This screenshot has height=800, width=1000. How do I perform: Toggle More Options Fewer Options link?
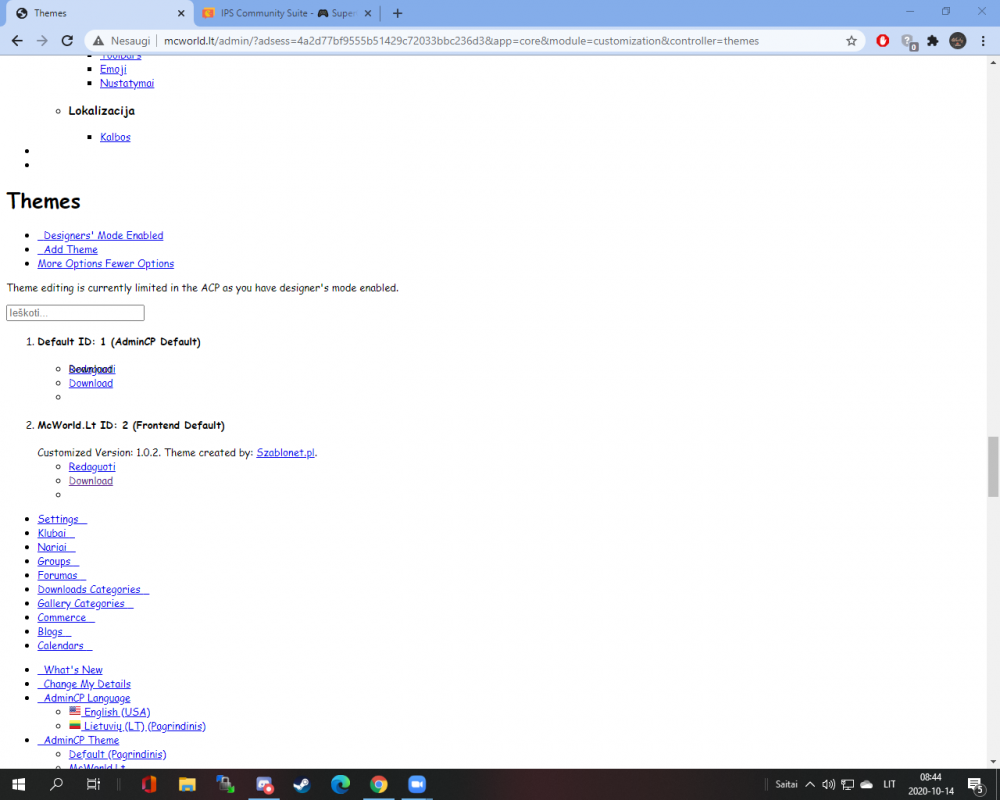coord(105,263)
